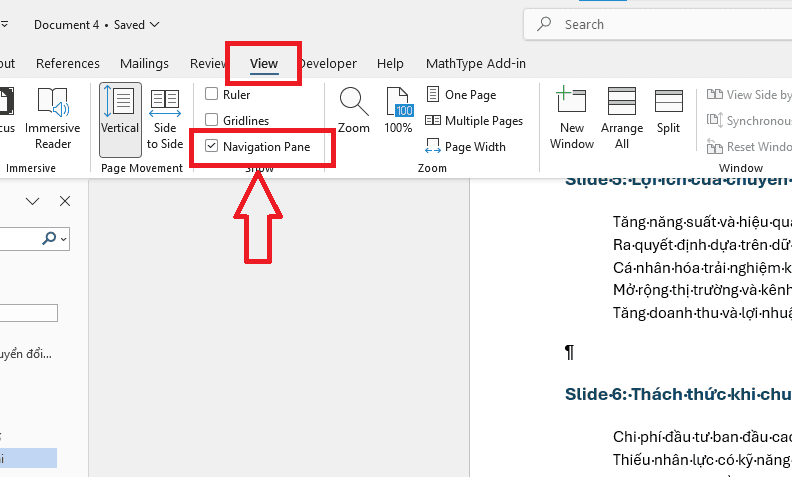Open the Immersive Reader view
This screenshot has width=792, height=495.
pos(53,118)
